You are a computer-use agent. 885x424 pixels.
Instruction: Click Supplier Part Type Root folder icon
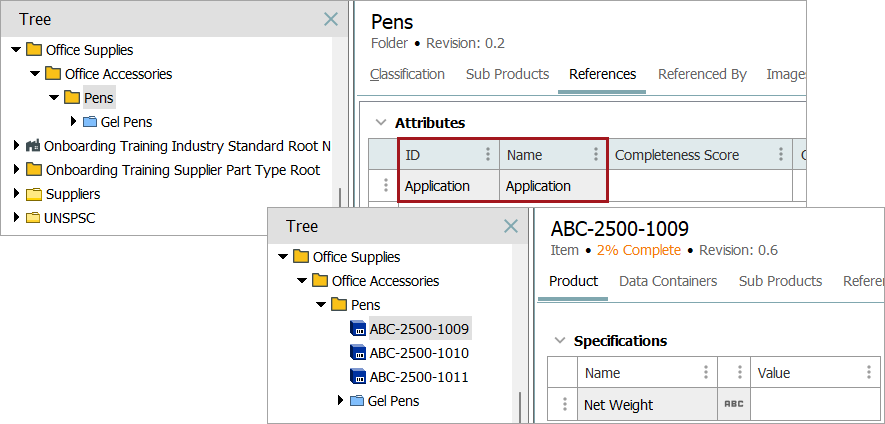click(34, 170)
